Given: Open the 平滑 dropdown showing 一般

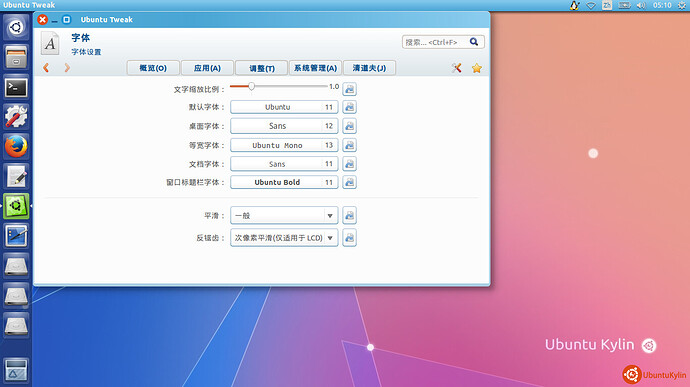Looking at the screenshot, I should coord(284,216).
